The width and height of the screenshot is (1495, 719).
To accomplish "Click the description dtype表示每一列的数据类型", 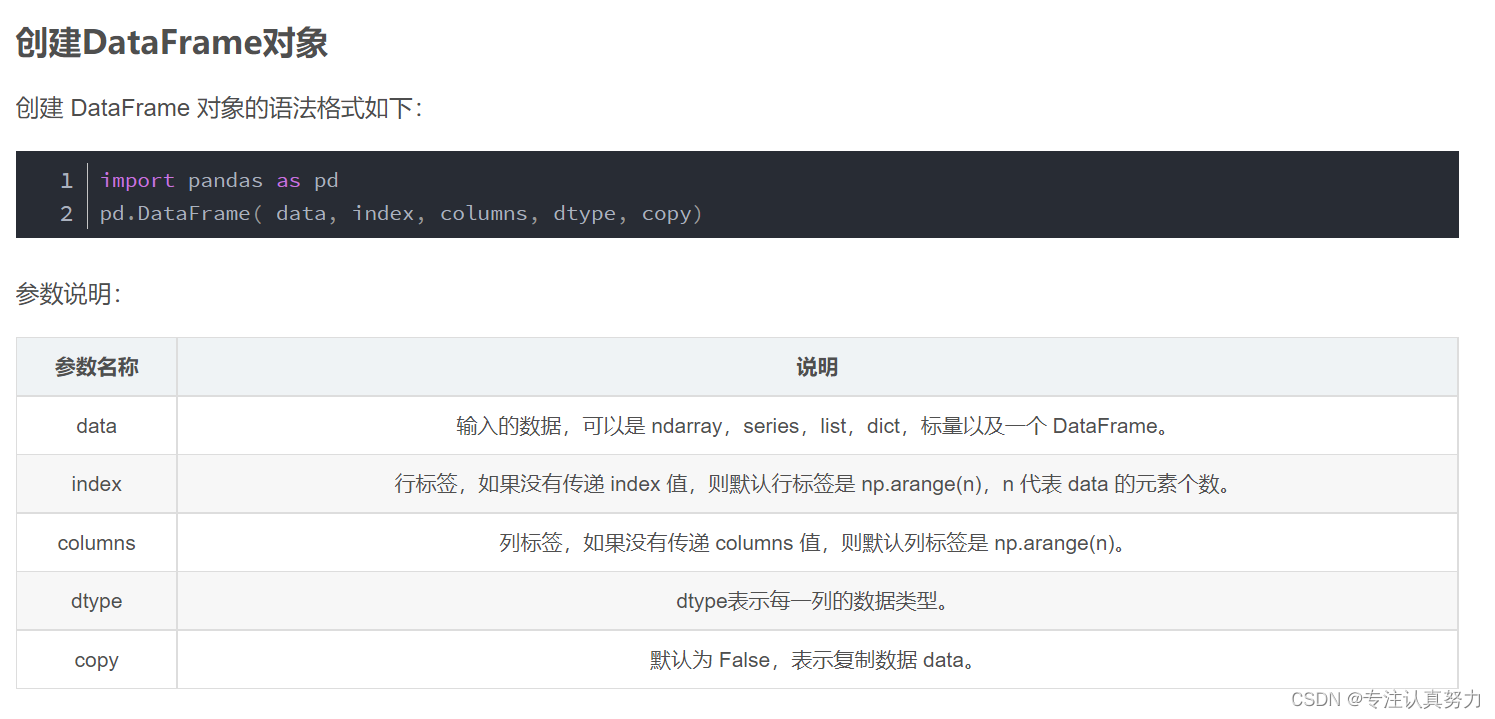I will point(812,601).
